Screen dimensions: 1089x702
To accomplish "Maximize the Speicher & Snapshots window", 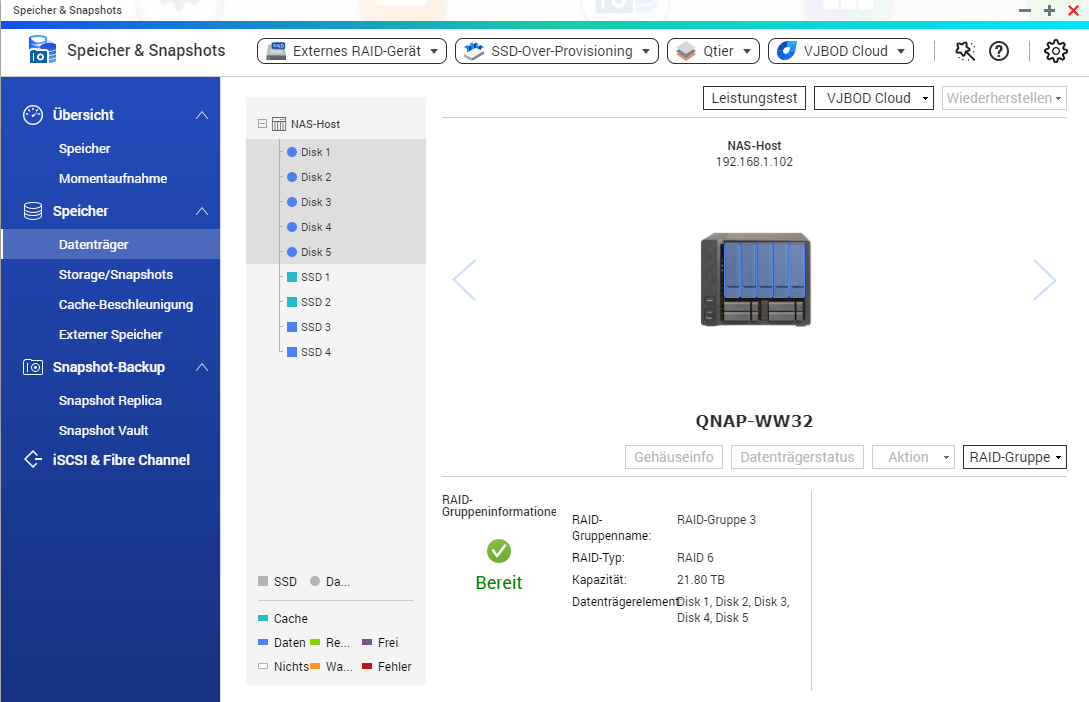I will click(1049, 10).
